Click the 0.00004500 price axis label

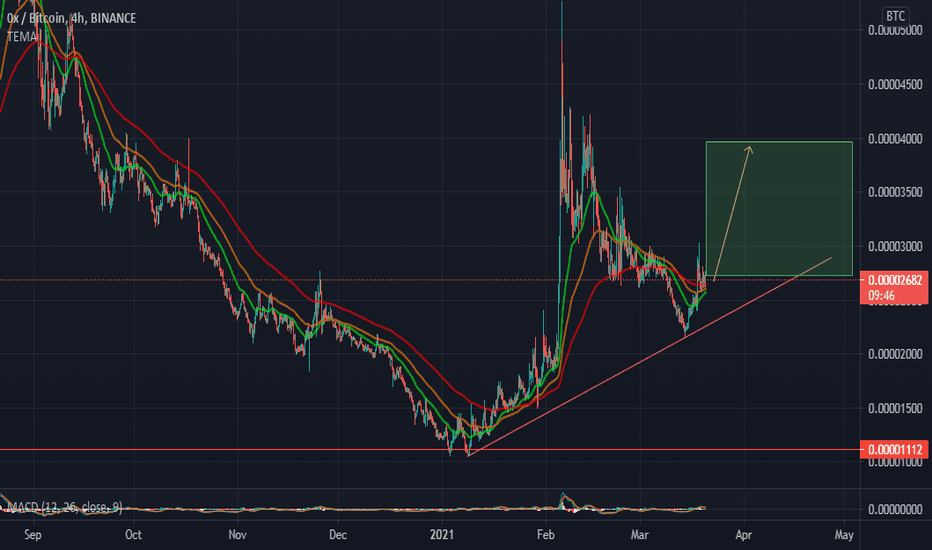[x=895, y=84]
